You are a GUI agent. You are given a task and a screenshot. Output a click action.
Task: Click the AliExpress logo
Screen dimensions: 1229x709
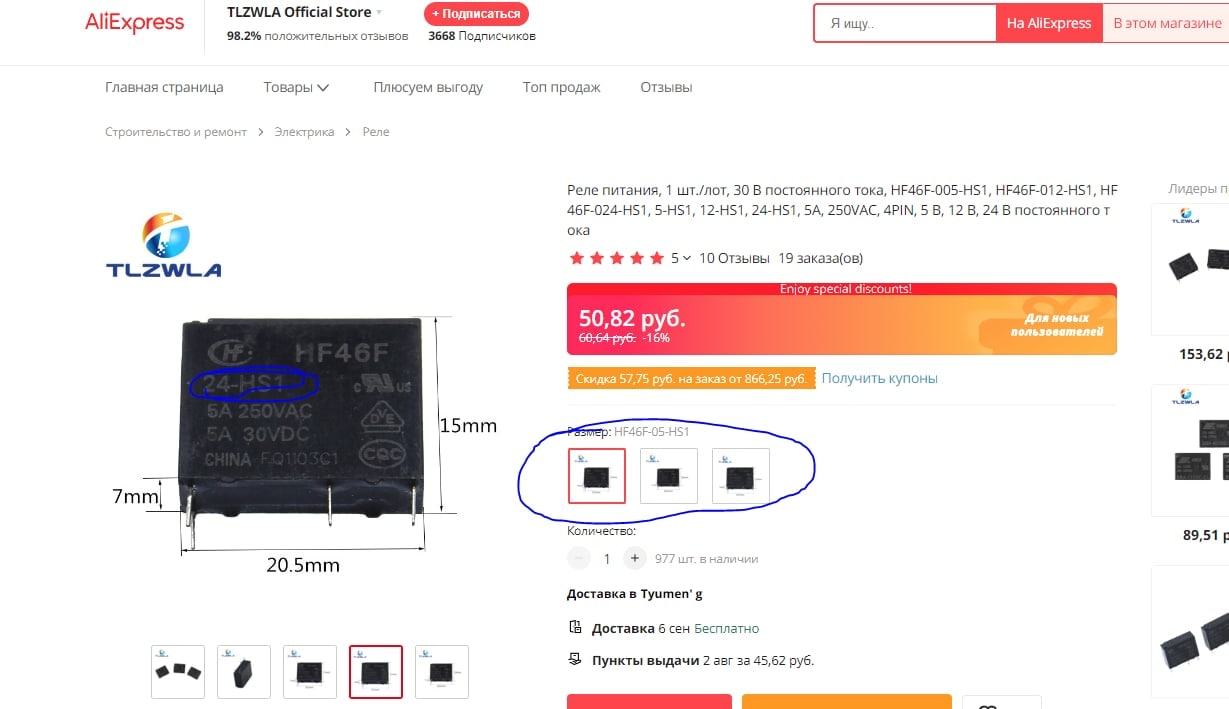(x=135, y=23)
